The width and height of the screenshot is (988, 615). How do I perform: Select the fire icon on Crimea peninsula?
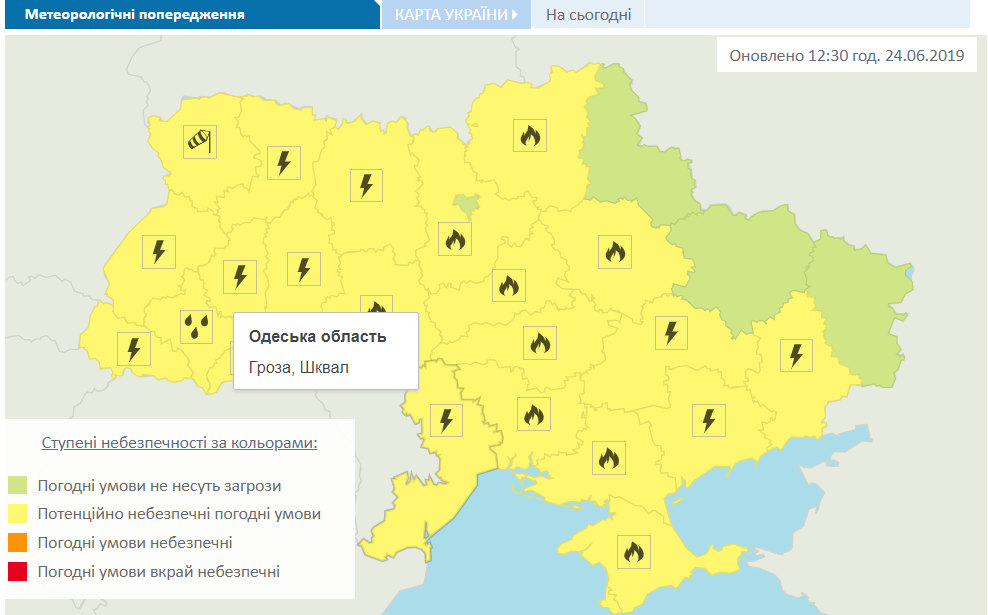point(634,552)
